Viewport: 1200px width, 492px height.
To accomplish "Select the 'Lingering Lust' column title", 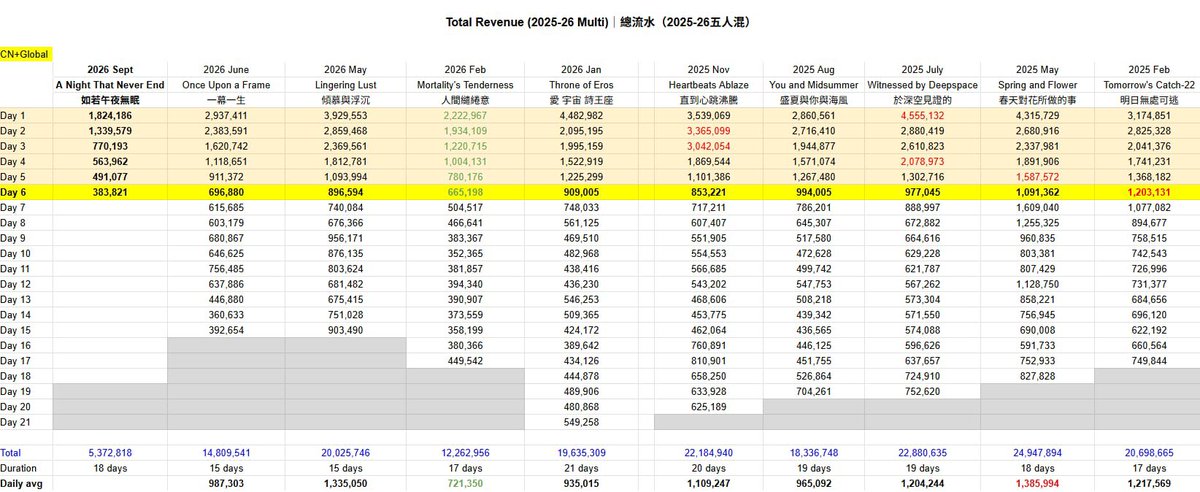I will [345, 85].
